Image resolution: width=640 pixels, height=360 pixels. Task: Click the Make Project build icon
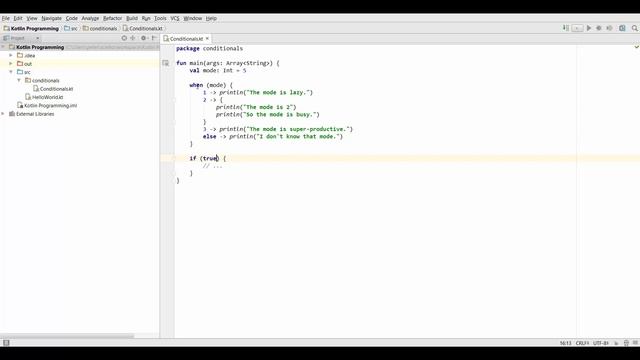tap(566, 28)
